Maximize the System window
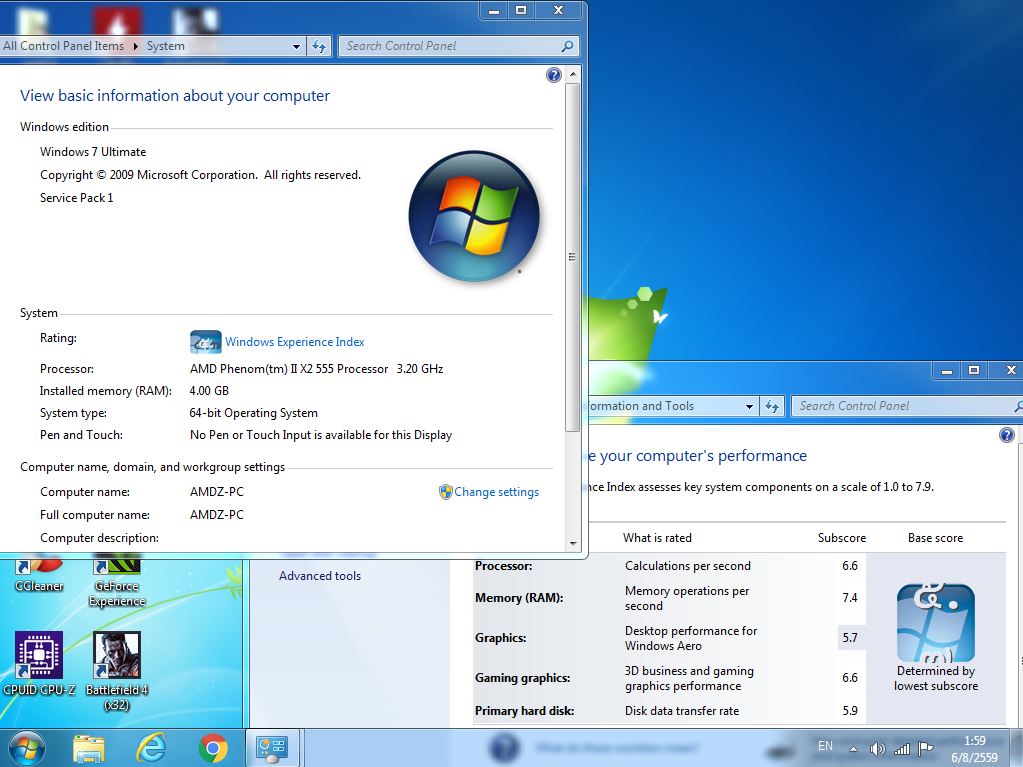The image size is (1023, 767). click(521, 10)
